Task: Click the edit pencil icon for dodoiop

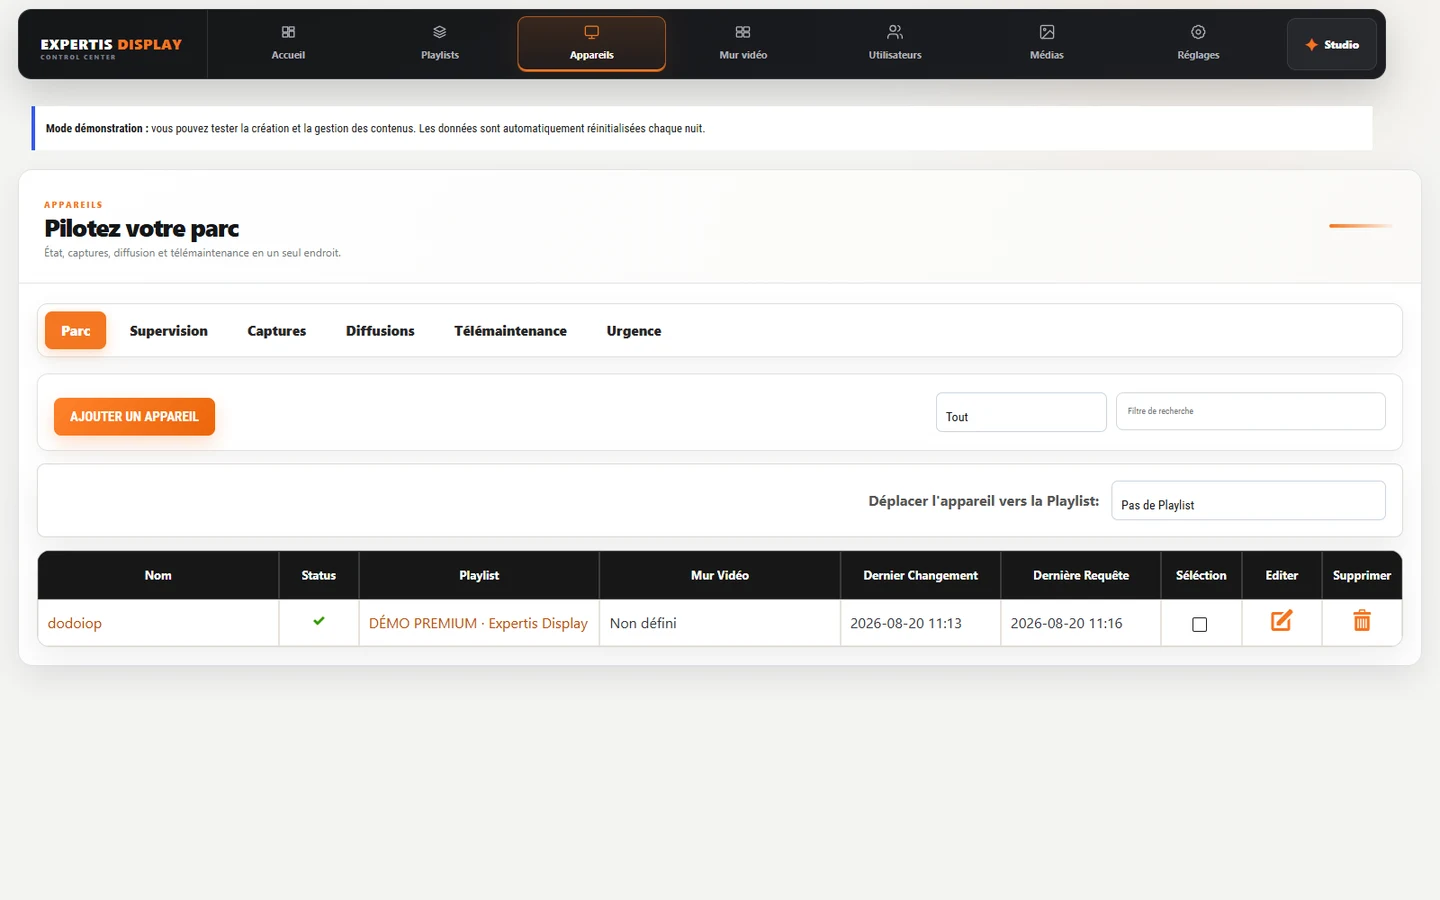Action: [1282, 621]
